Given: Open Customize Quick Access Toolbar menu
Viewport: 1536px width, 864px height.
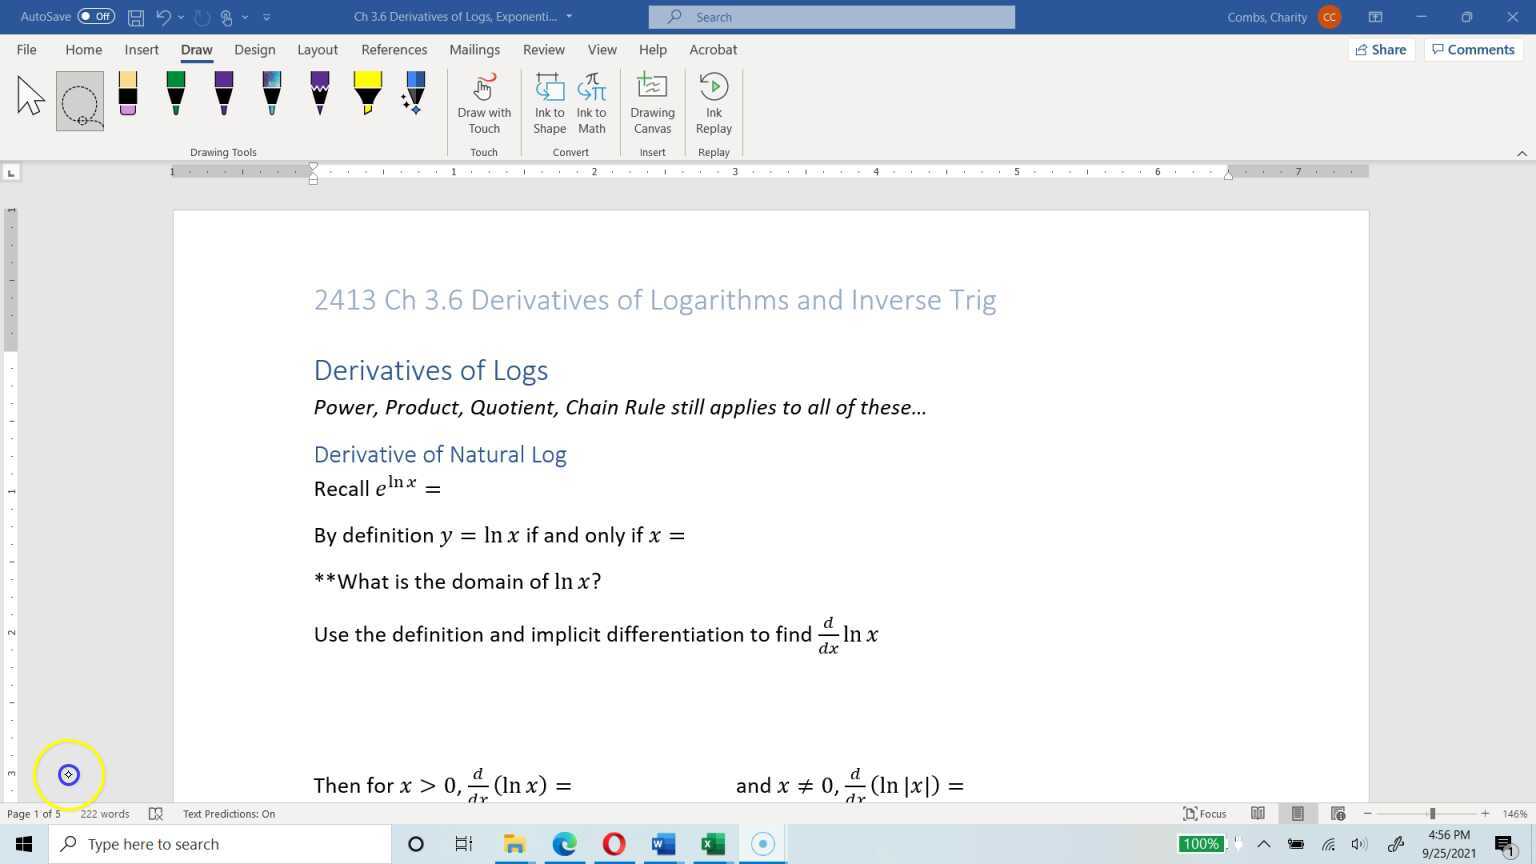Looking at the screenshot, I should (266, 16).
